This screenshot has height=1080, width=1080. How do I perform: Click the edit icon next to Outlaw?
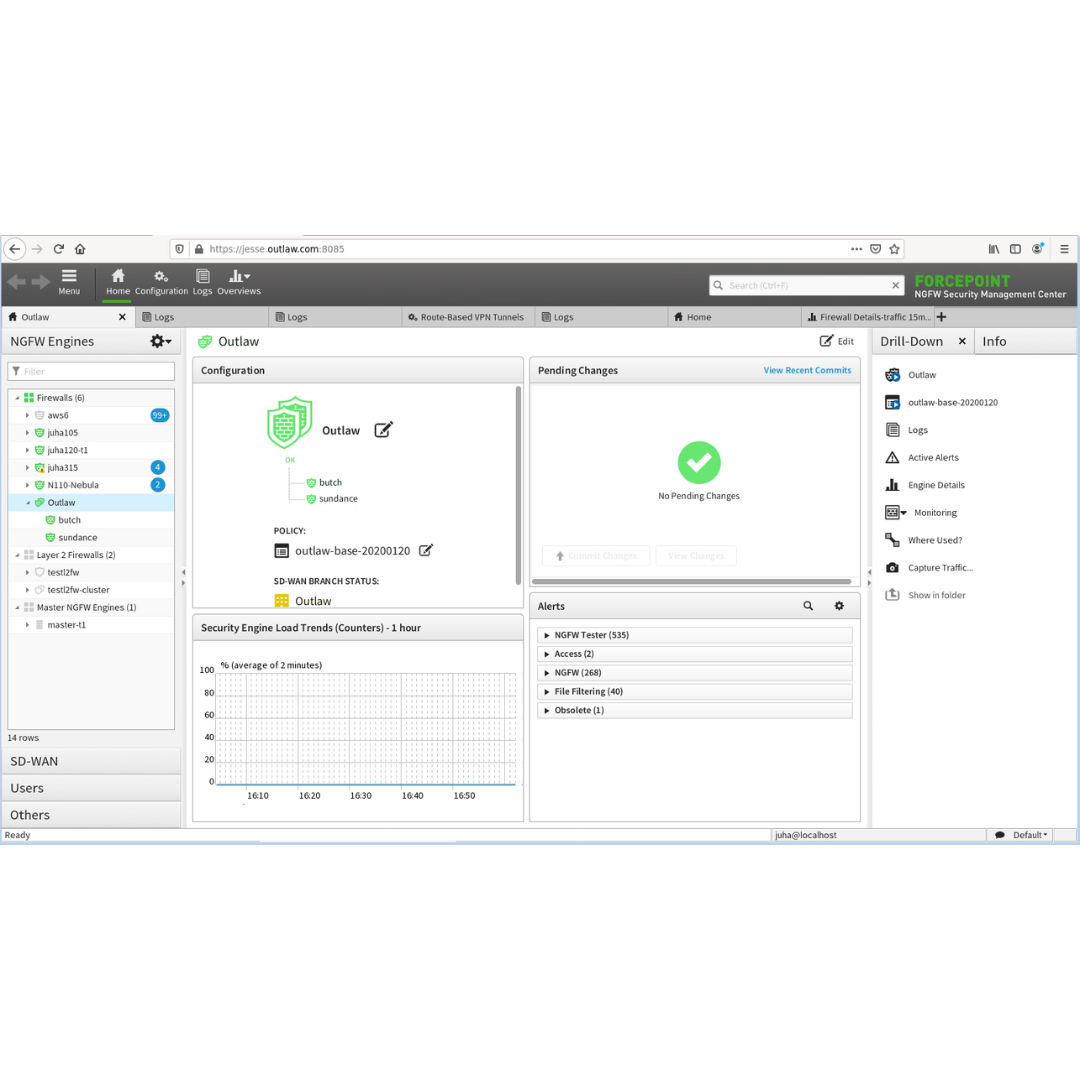[x=384, y=430]
